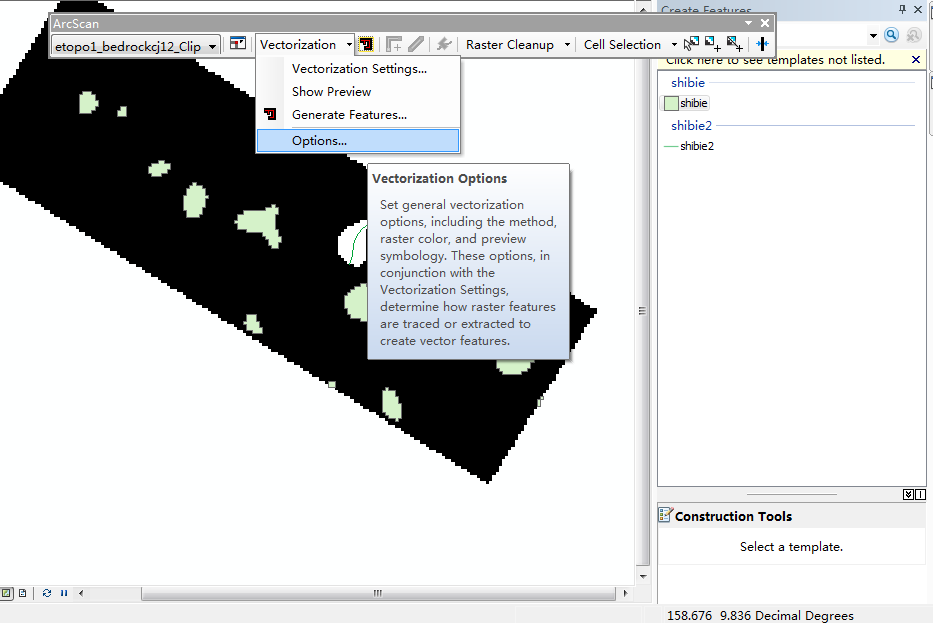Select the Vectorization Trace tool icon

tap(393, 44)
